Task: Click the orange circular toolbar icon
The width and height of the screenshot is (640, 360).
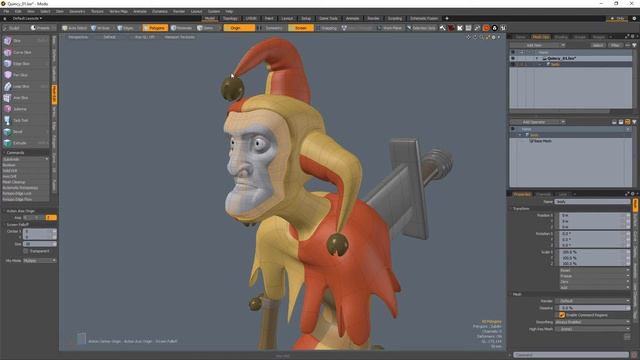Action: (x=486, y=28)
